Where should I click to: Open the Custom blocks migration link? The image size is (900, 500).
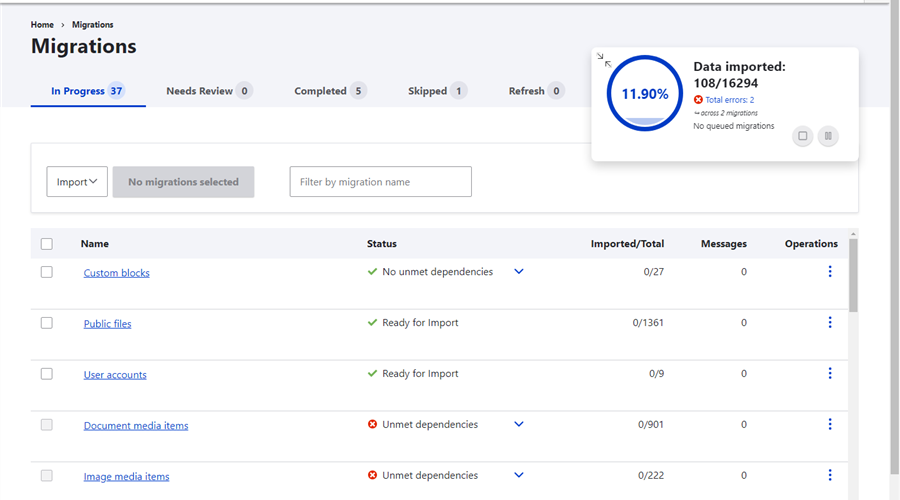point(117,273)
